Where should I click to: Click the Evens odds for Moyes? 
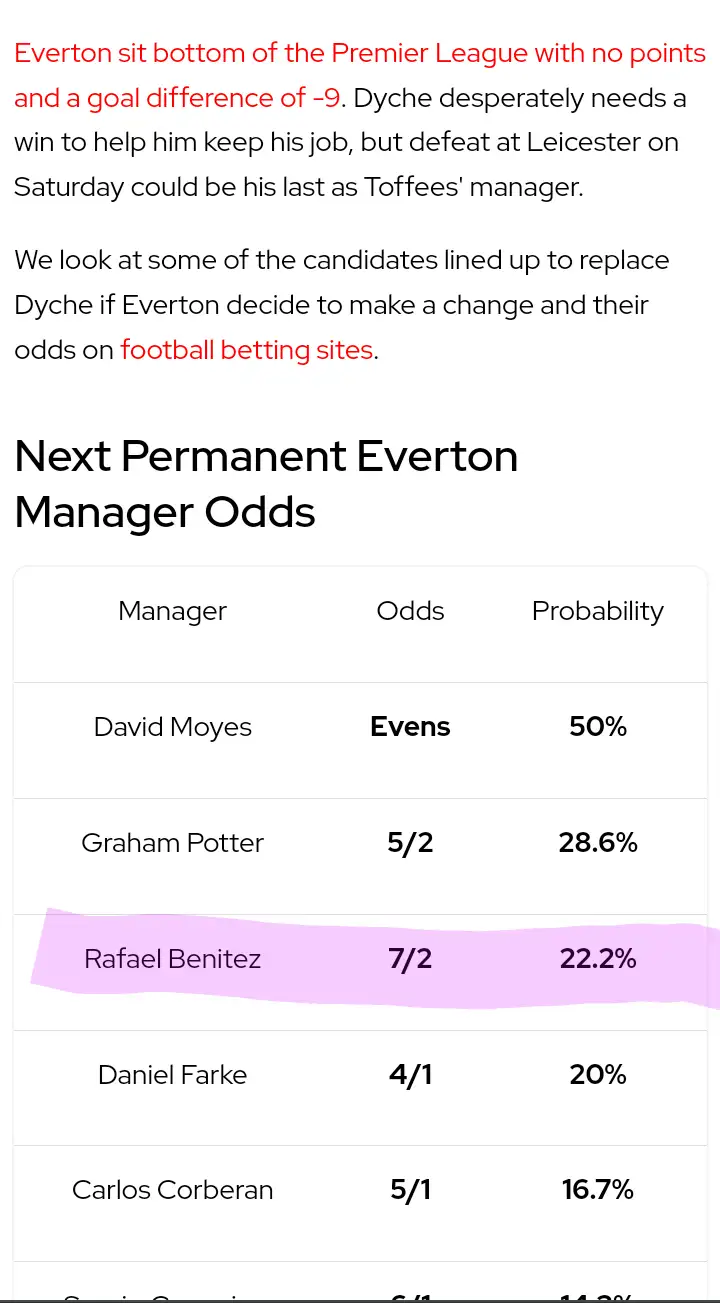click(410, 727)
